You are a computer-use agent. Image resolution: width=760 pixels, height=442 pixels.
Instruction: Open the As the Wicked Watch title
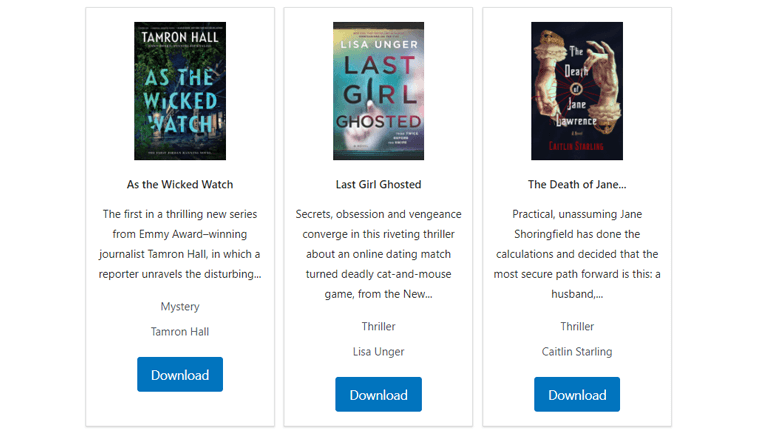click(x=180, y=185)
